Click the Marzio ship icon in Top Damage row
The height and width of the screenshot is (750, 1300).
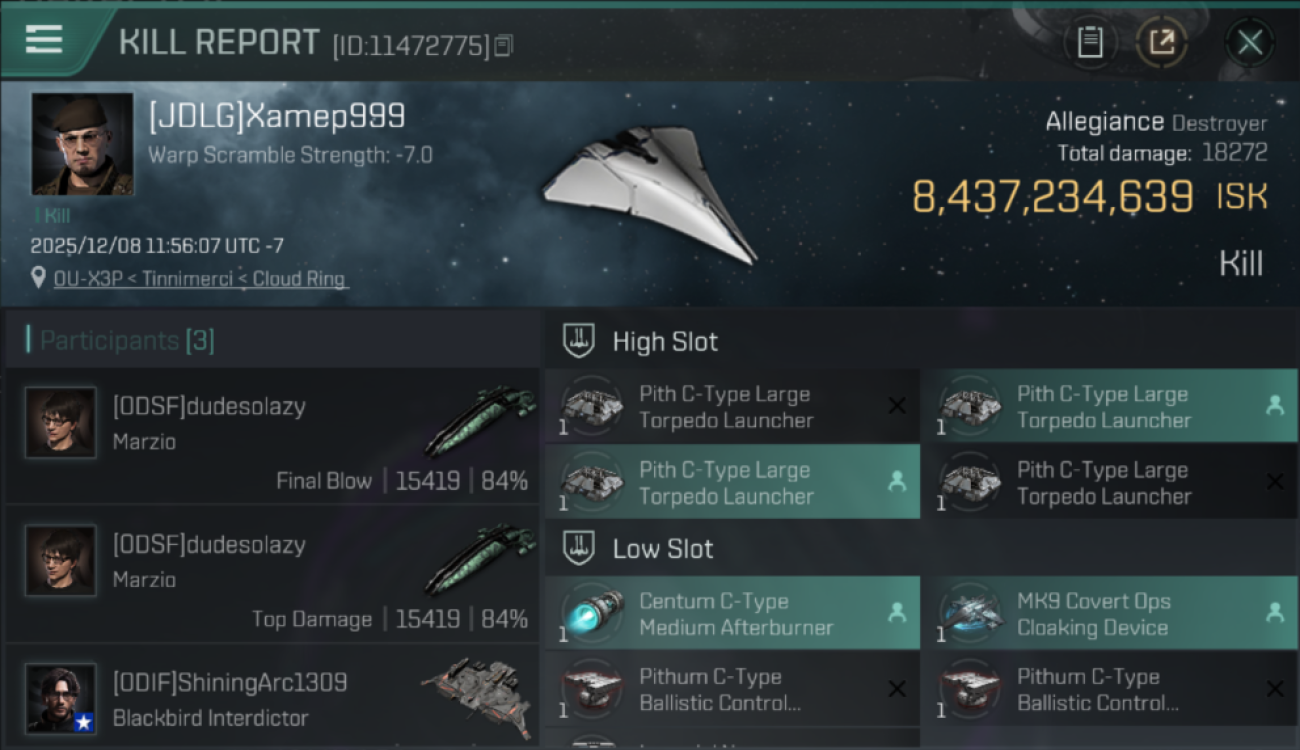click(480, 560)
